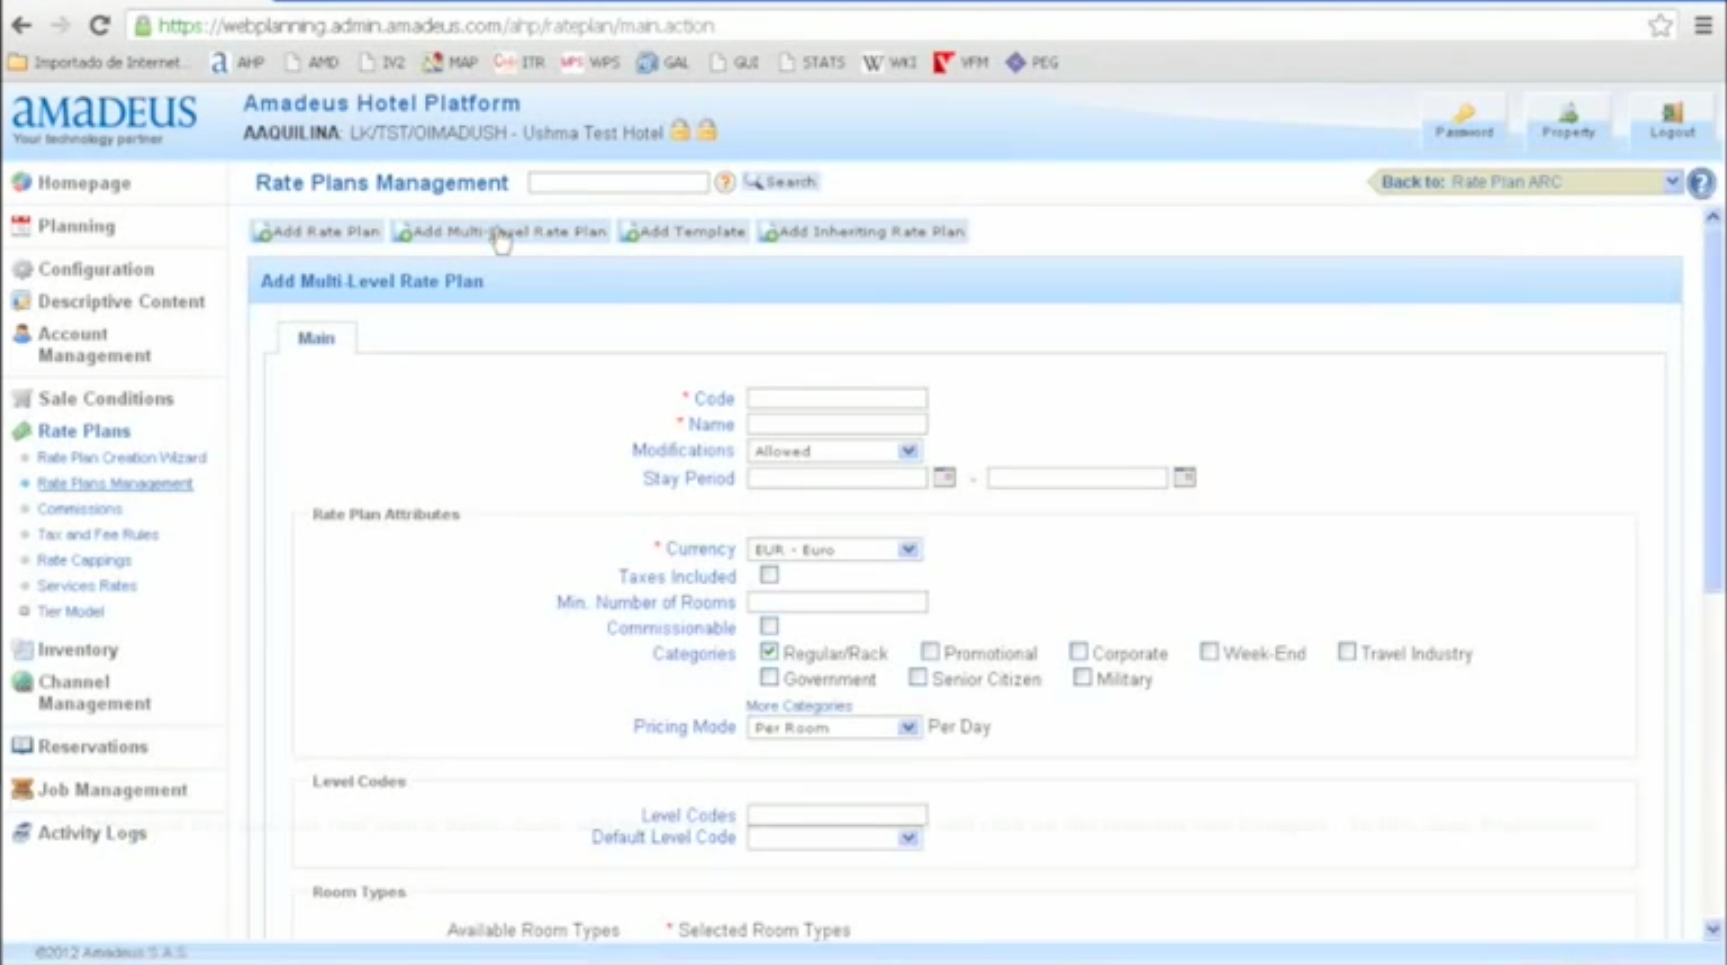Open Planning in the sidebar
The width and height of the screenshot is (1727, 965).
76,226
